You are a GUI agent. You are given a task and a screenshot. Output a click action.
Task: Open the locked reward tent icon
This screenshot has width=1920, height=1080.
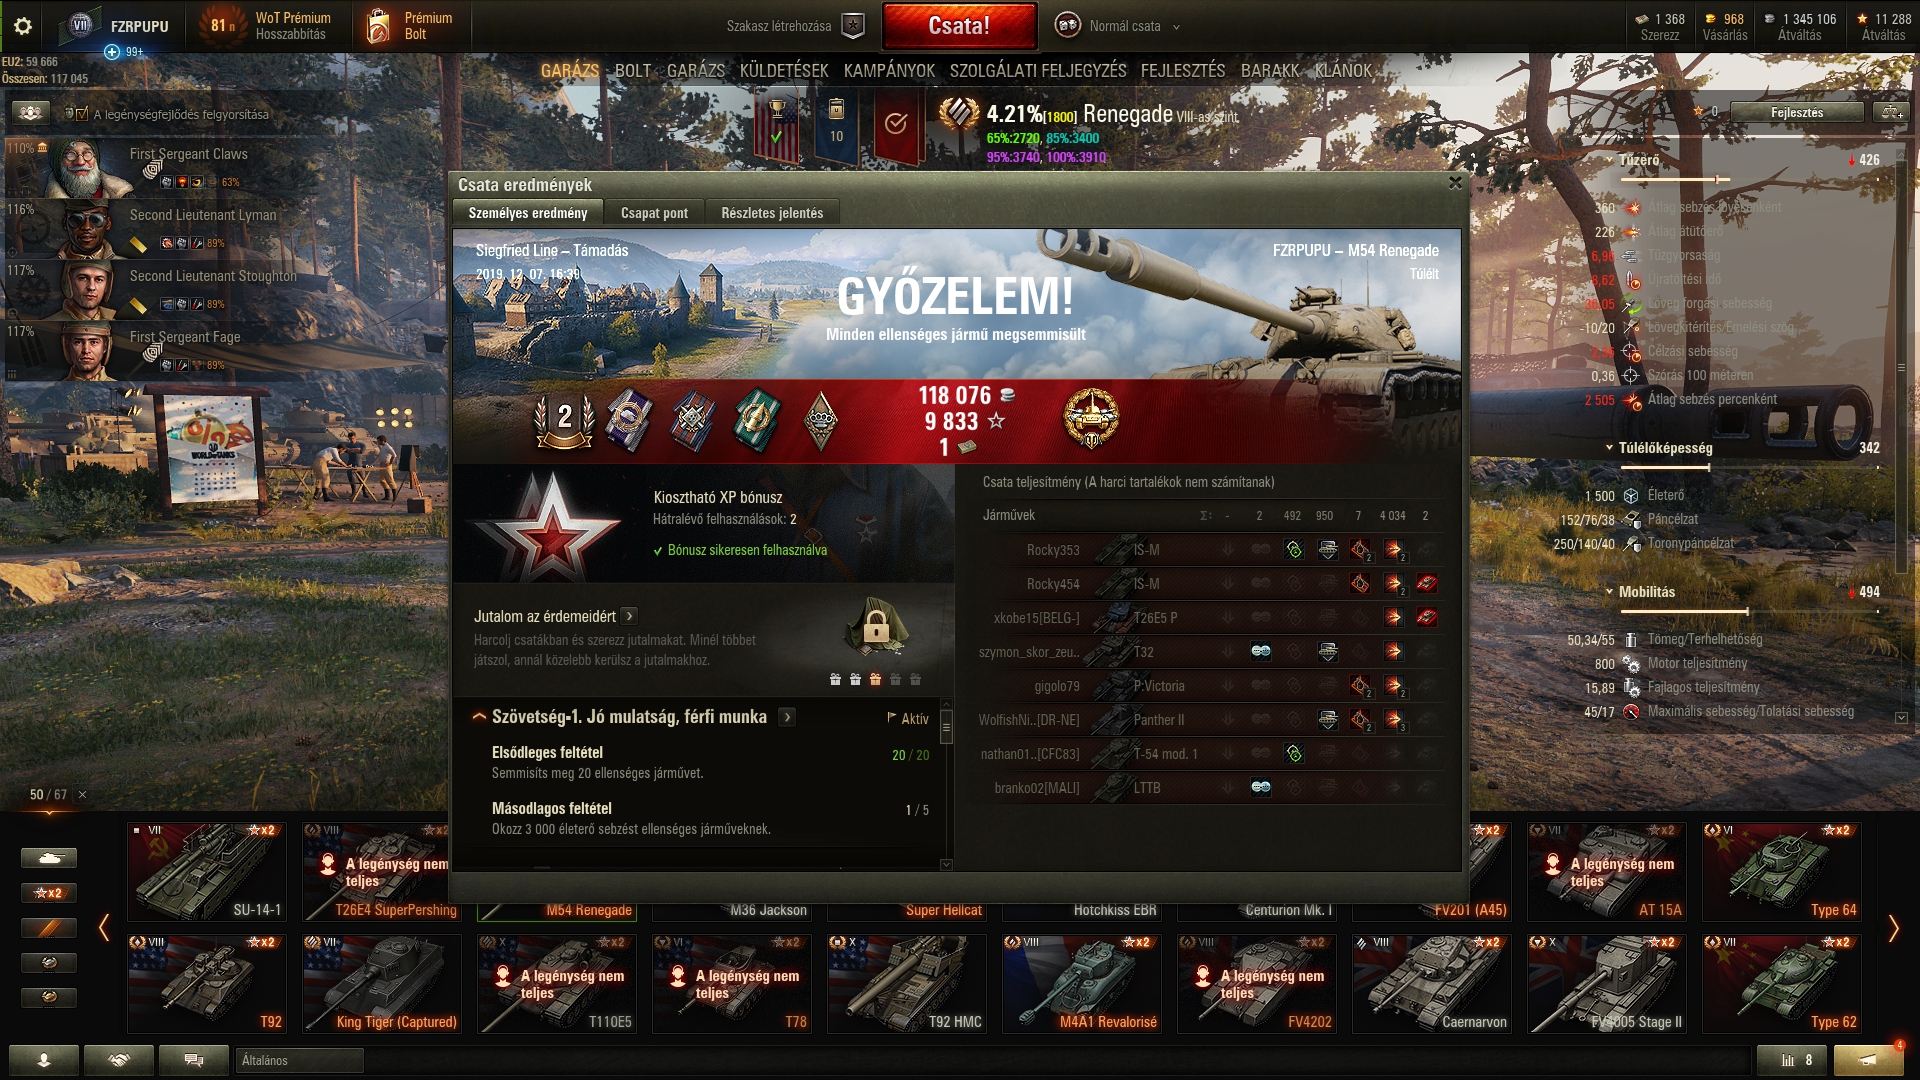[876, 627]
